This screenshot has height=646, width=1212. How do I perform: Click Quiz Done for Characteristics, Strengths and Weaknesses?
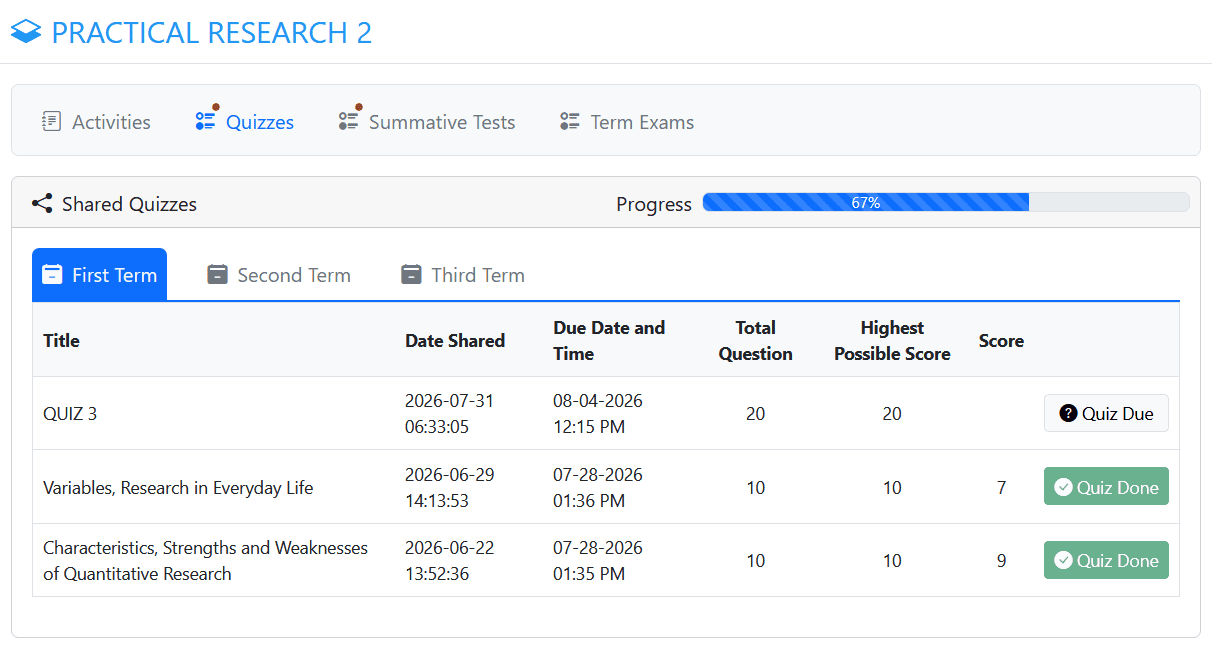click(x=1106, y=561)
